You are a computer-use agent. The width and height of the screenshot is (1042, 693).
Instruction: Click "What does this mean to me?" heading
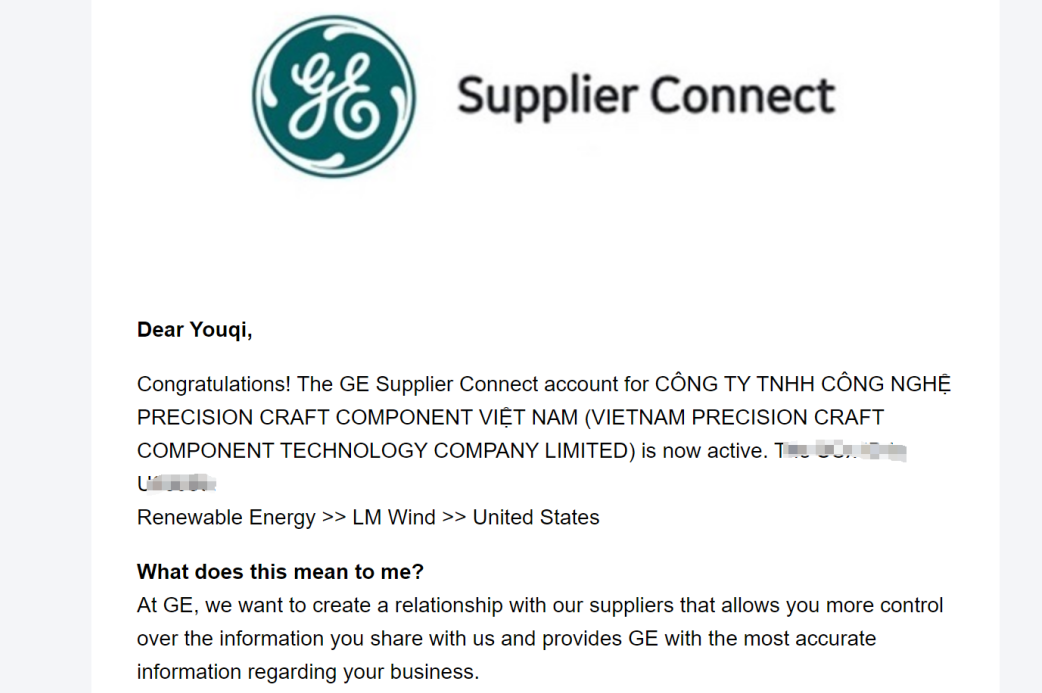click(281, 572)
